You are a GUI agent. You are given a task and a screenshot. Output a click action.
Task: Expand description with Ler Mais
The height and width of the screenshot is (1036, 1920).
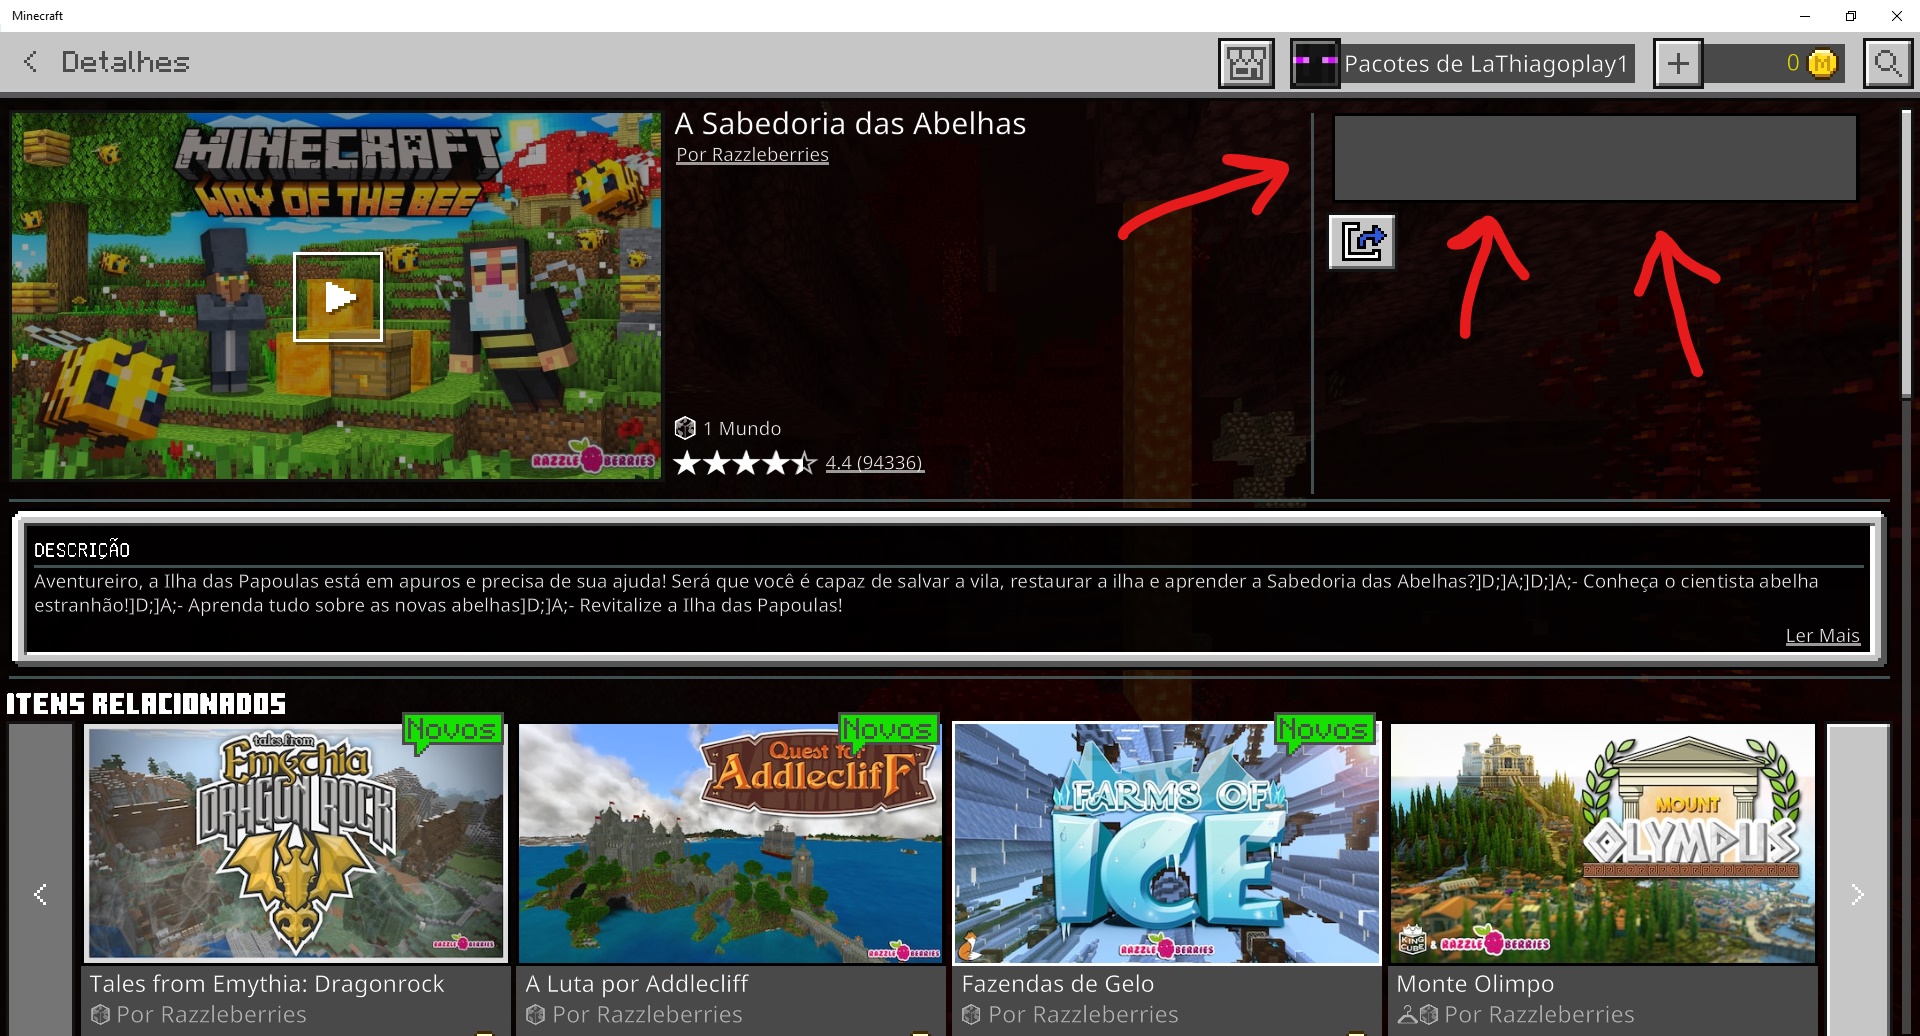point(1822,636)
